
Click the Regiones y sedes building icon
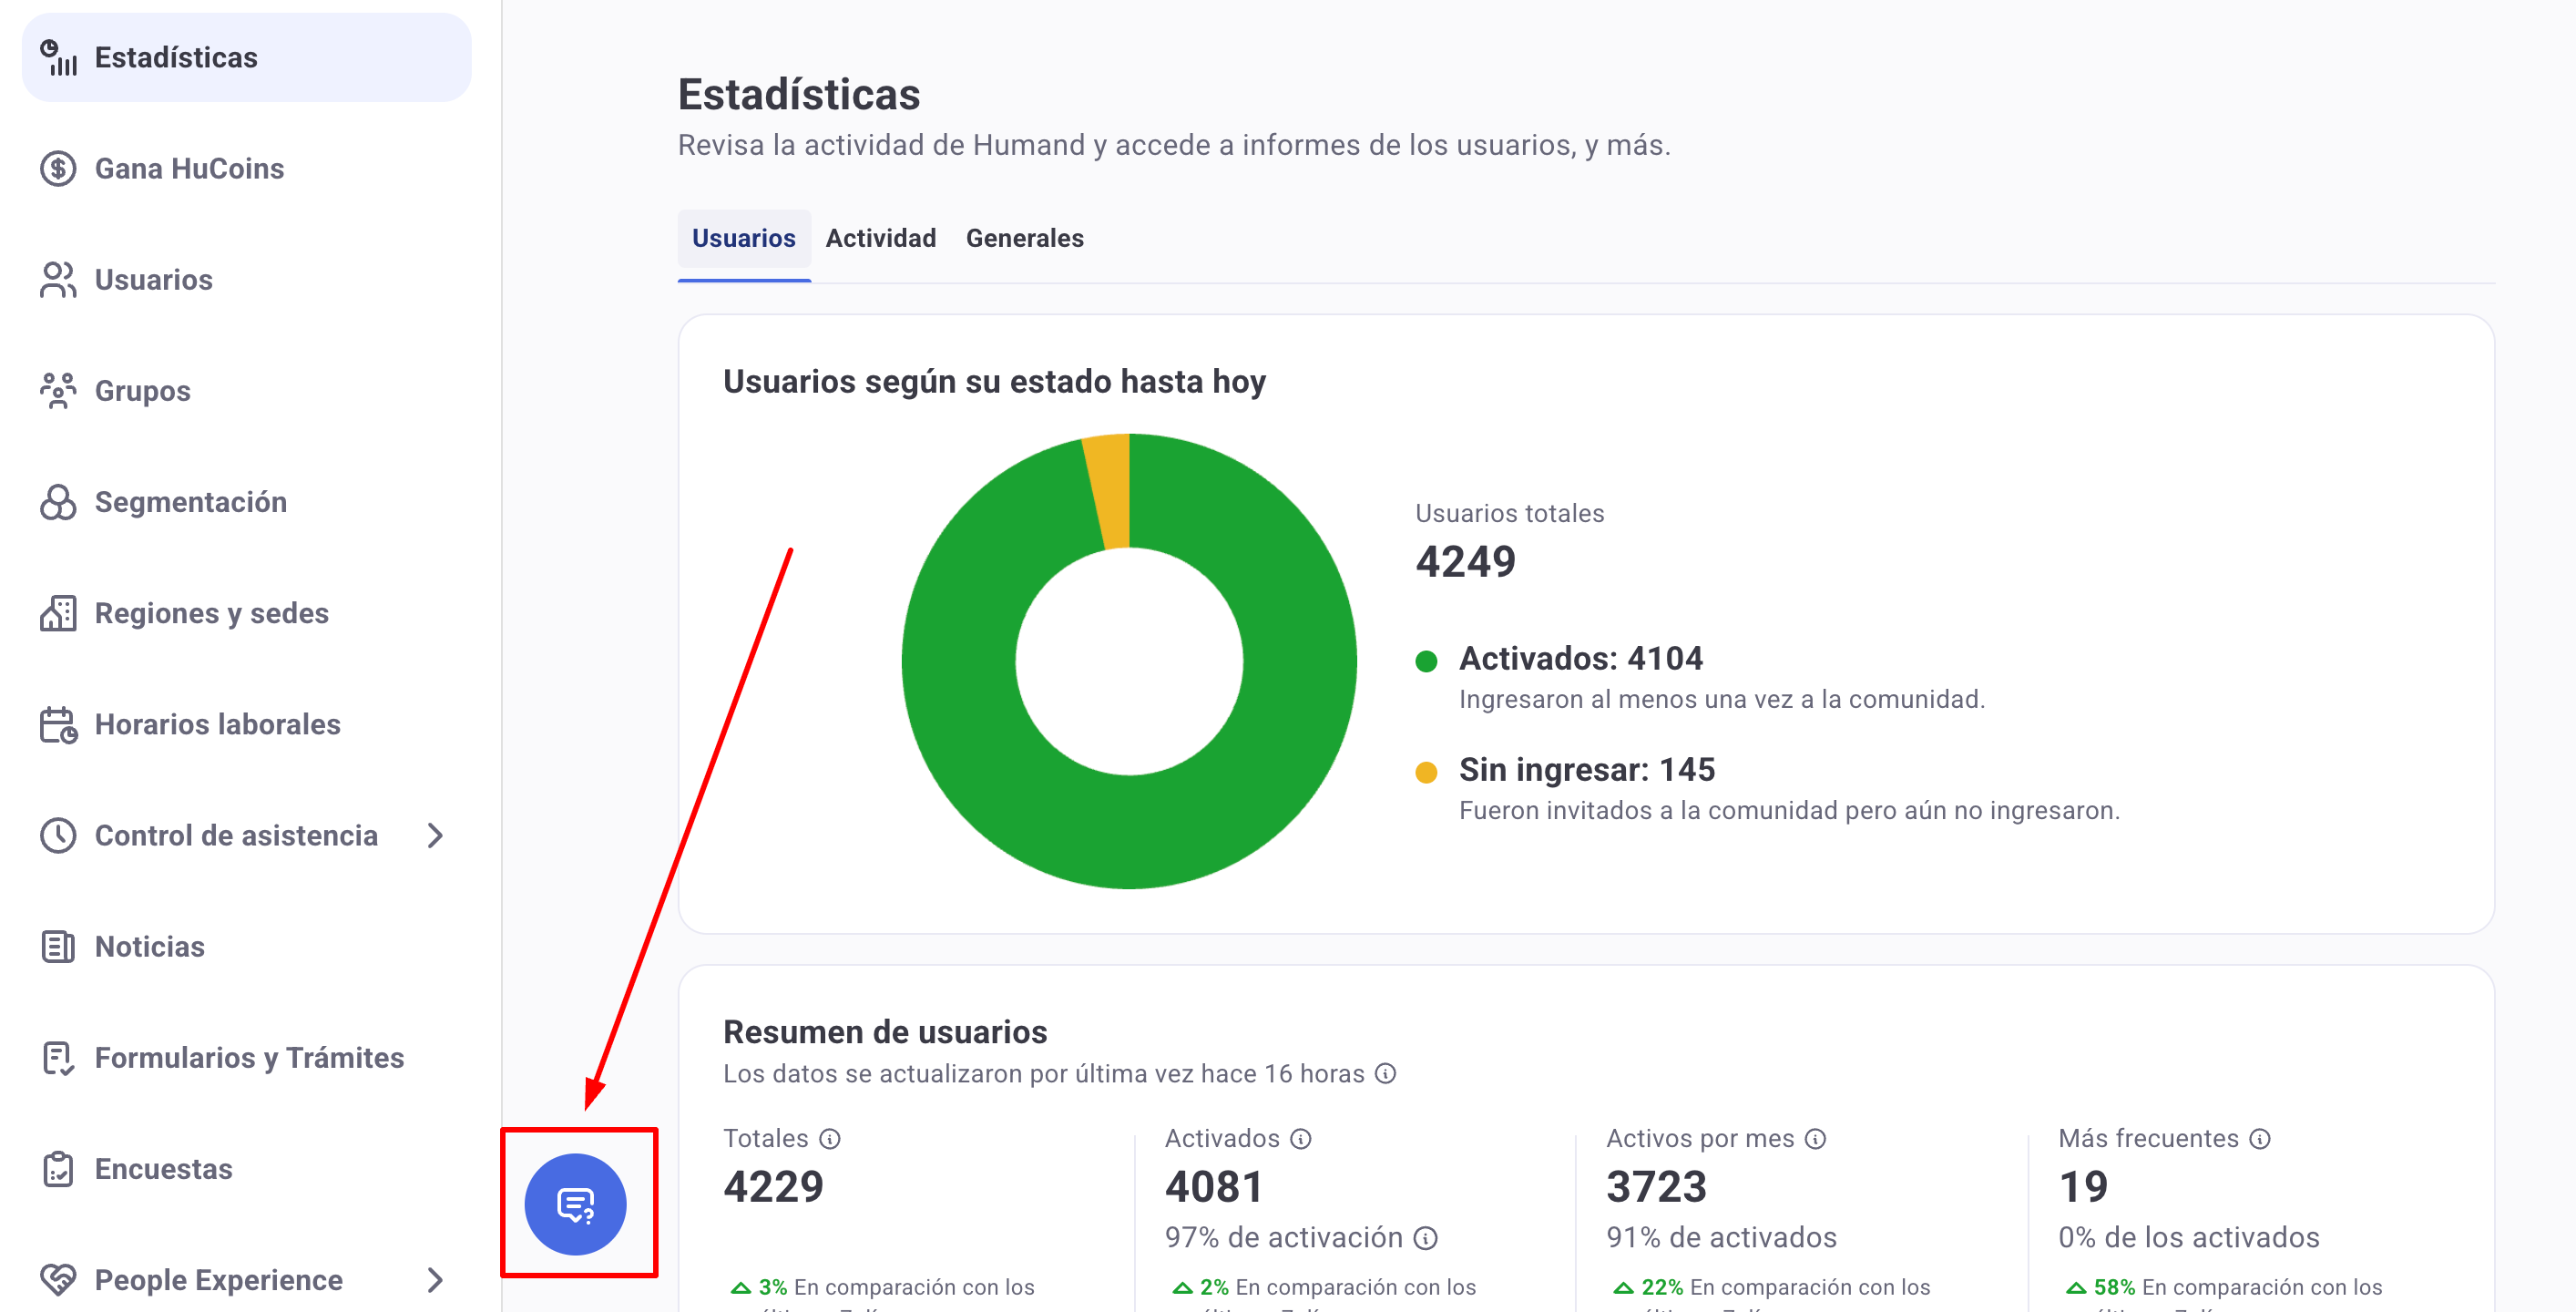58,613
